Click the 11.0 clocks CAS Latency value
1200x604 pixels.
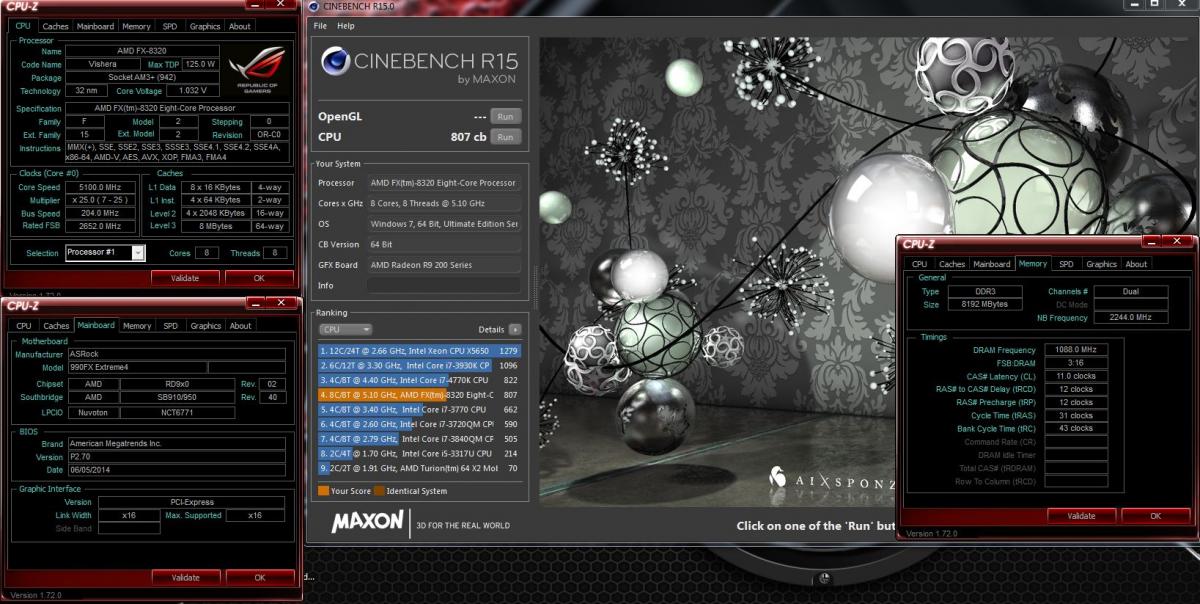[x=1075, y=376]
